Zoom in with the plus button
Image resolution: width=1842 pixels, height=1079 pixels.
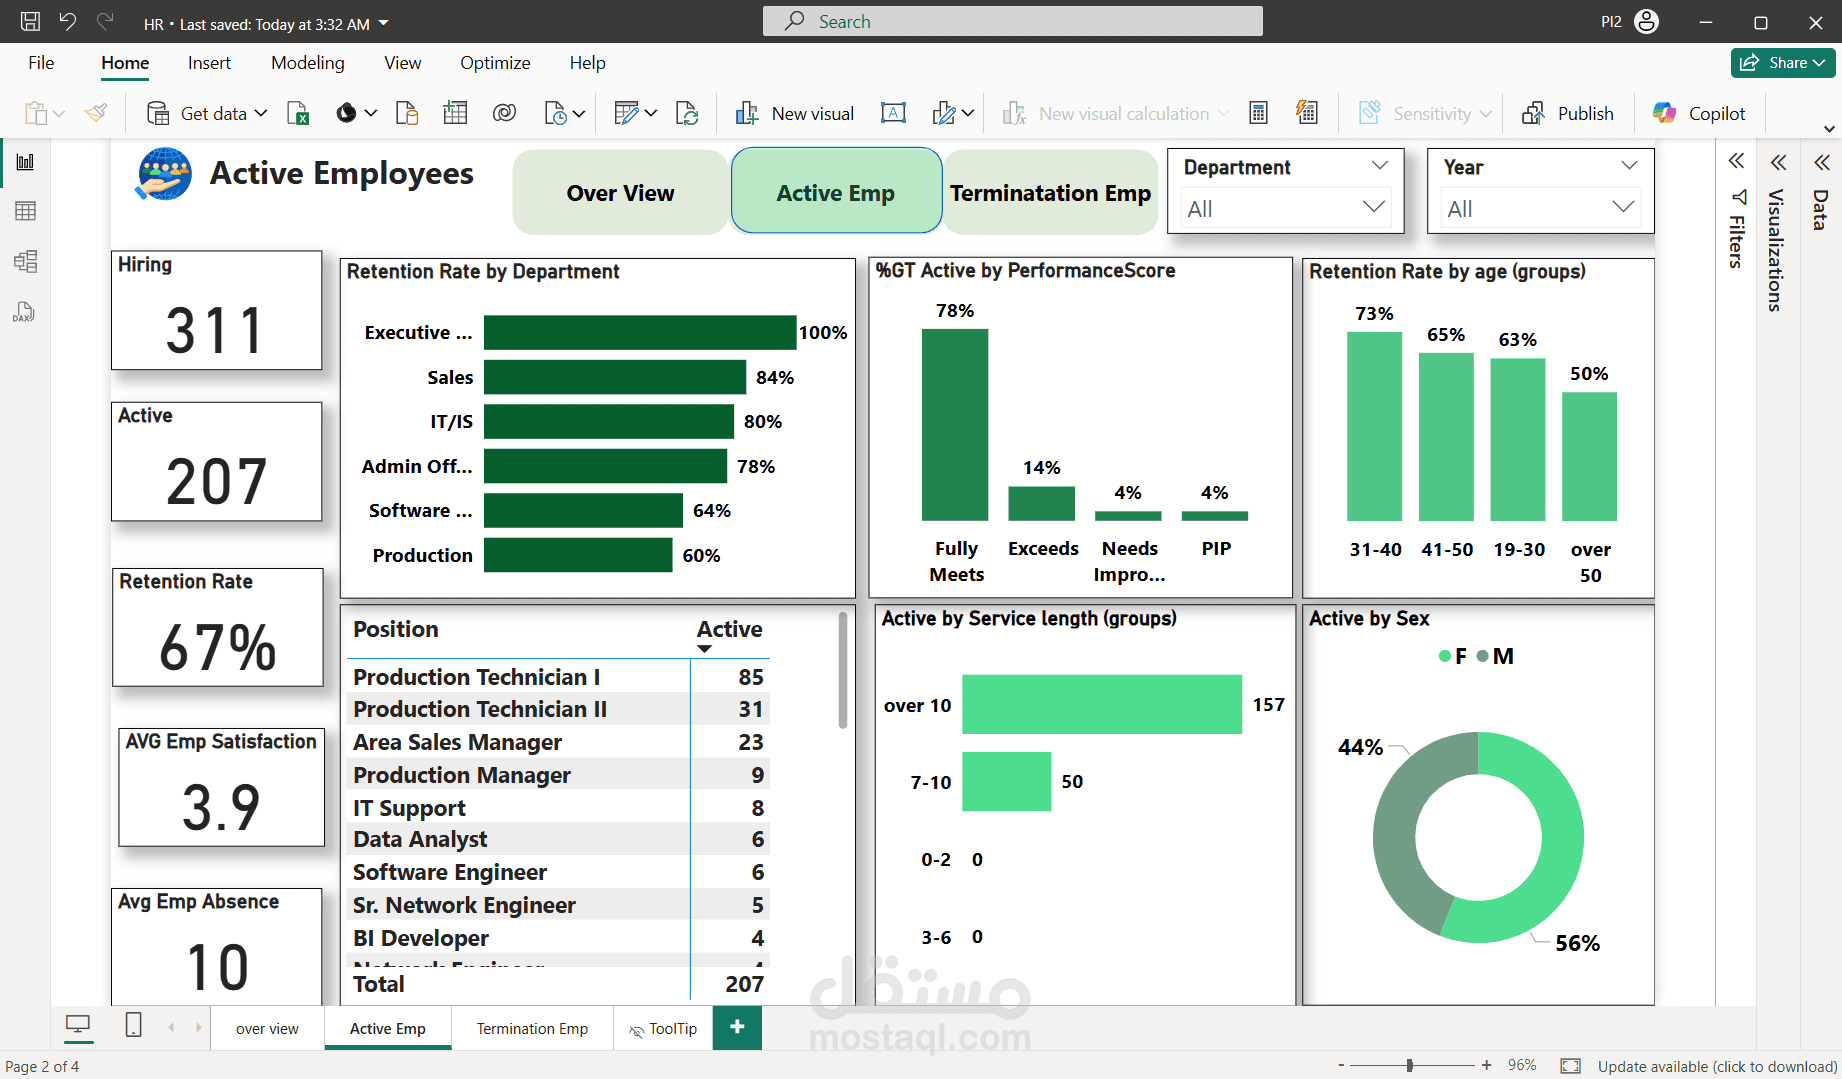[1487, 1066]
